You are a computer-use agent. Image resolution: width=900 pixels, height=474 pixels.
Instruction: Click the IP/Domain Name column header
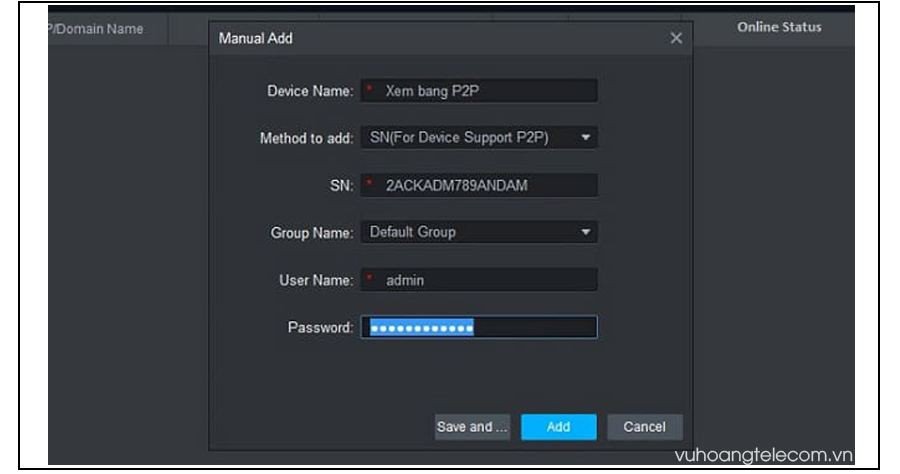tap(96, 29)
